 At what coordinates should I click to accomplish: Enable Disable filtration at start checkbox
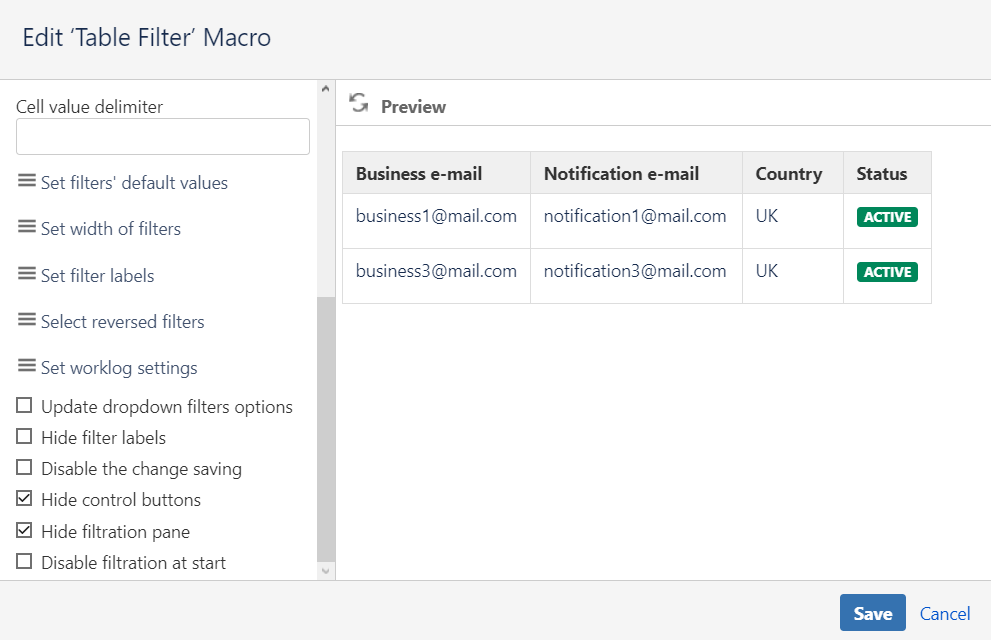24,562
